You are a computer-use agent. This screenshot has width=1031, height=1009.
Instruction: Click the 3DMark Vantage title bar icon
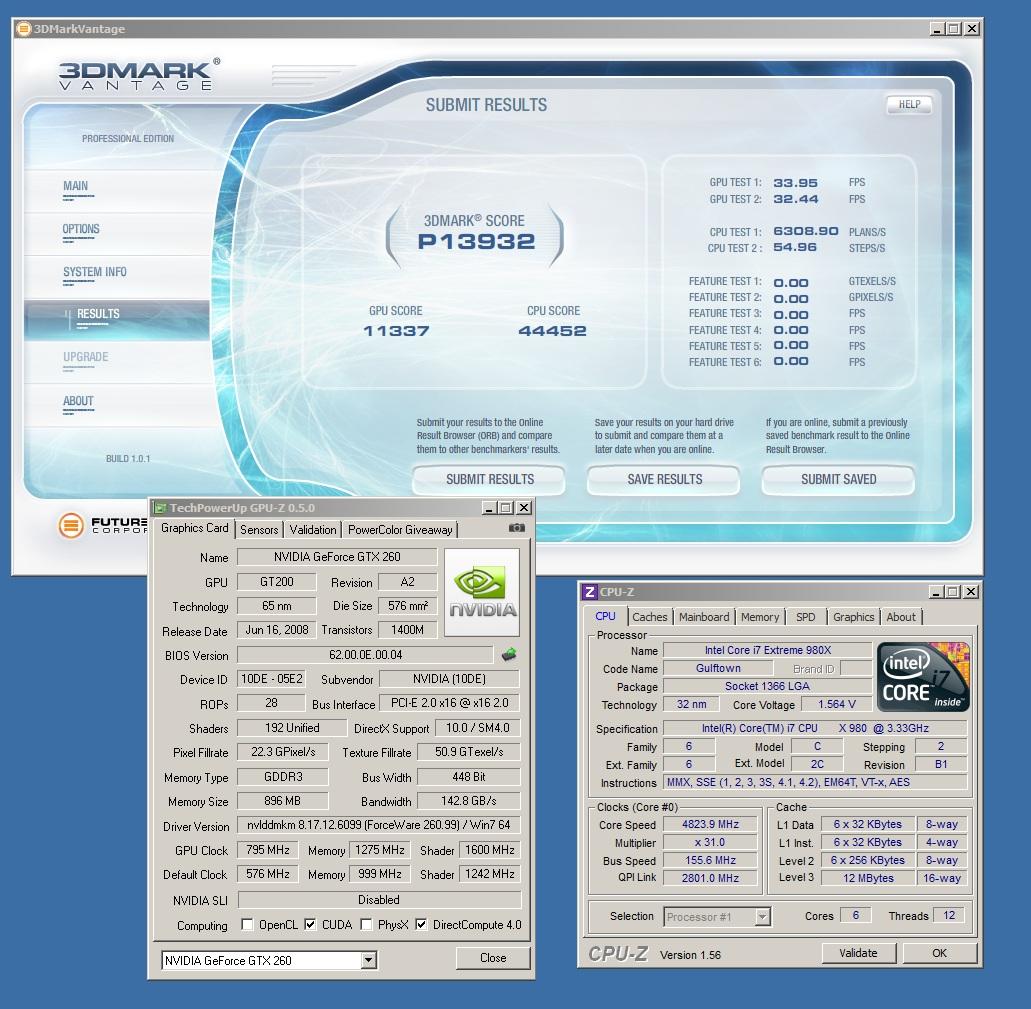(24, 29)
